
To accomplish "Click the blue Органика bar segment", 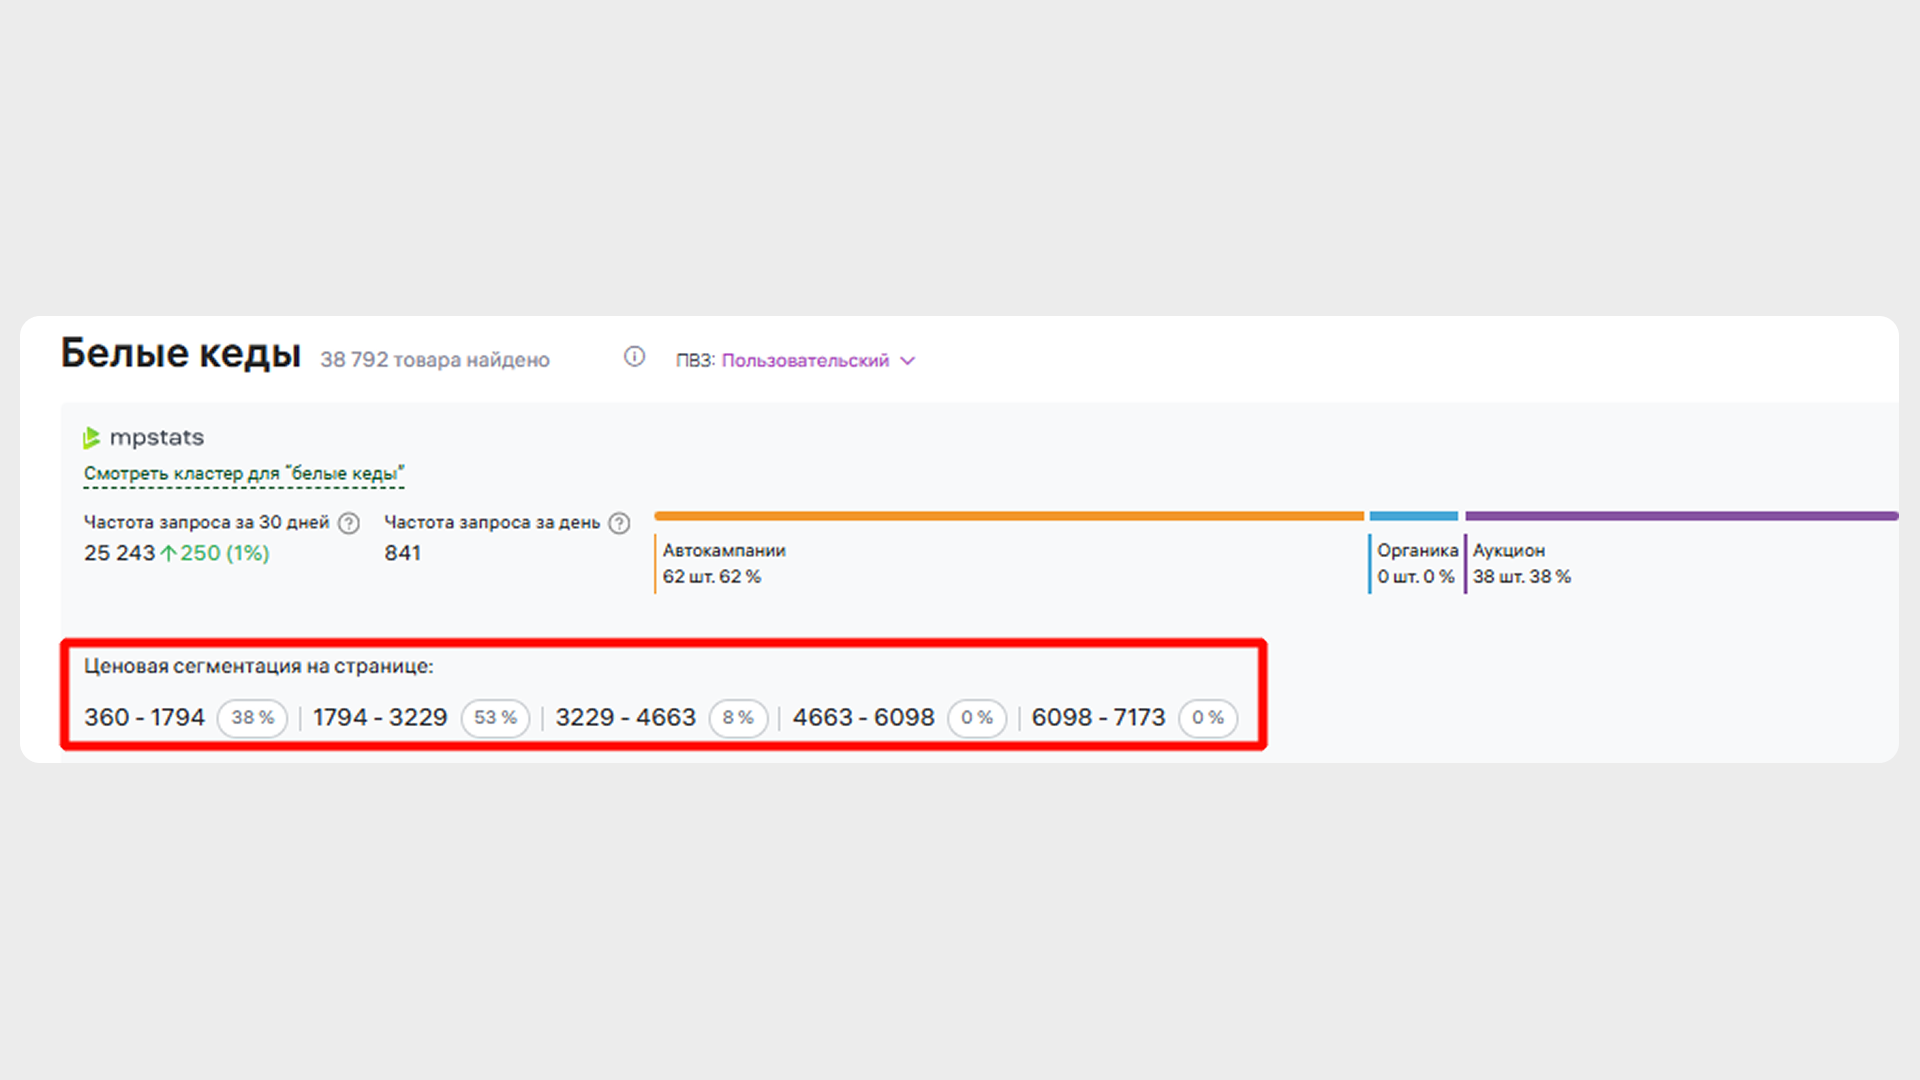I will point(1413,516).
